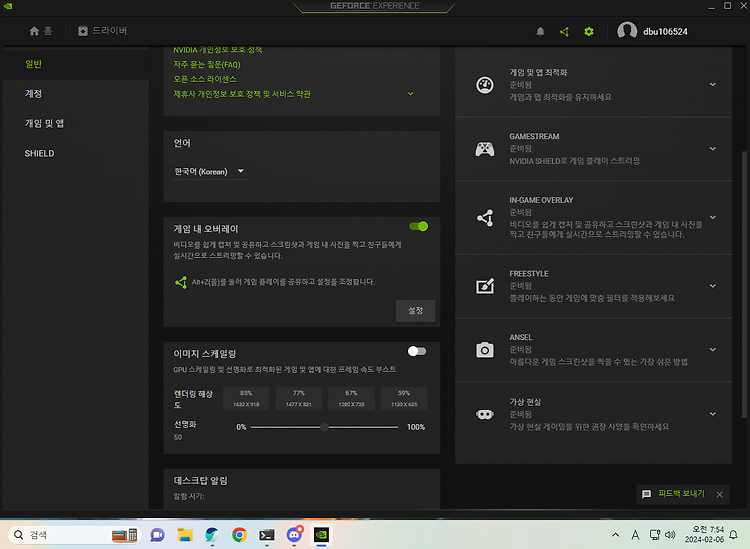Click the 피드백 보내기 button
Image resolution: width=750 pixels, height=549 pixels.
(681, 494)
